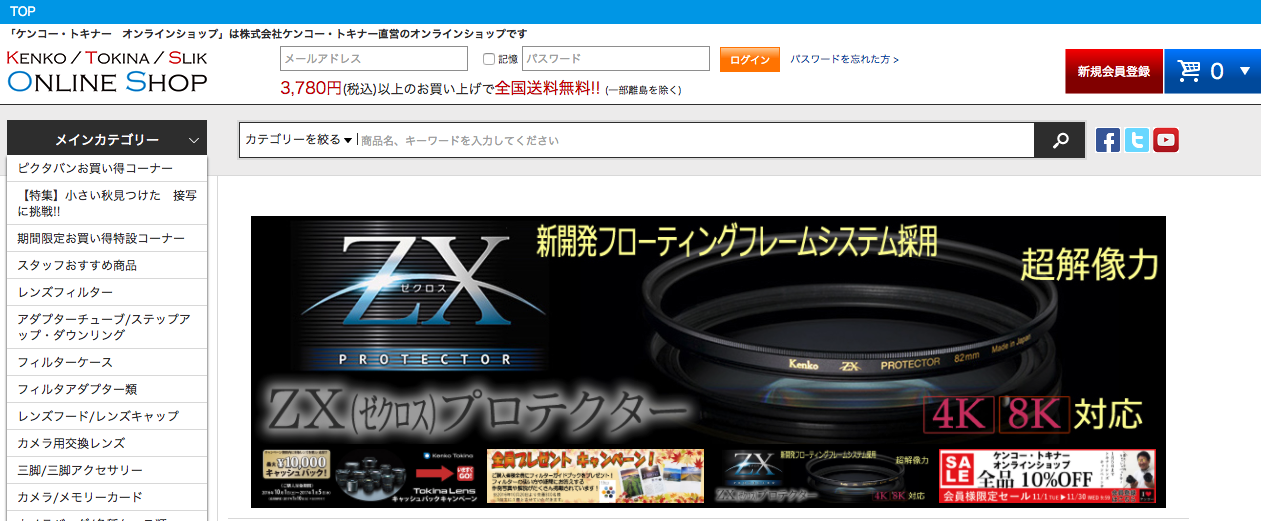1261x521 pixels.
Task: Open カメラ/メモリーカード category
Action: [x=107, y=497]
